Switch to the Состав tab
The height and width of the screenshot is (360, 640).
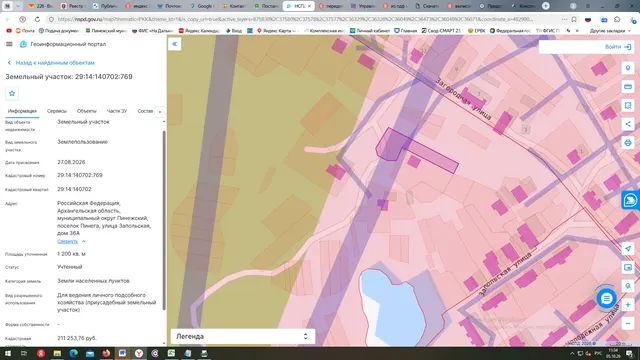(x=145, y=111)
